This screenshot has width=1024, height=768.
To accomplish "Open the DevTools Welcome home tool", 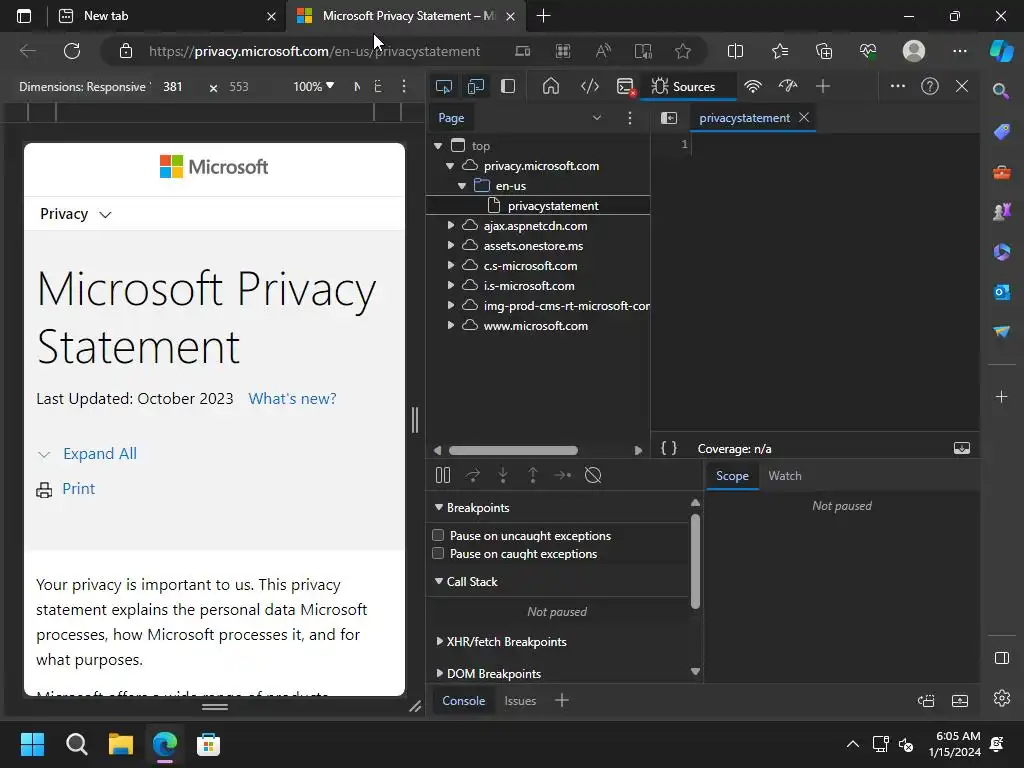I will tap(551, 86).
